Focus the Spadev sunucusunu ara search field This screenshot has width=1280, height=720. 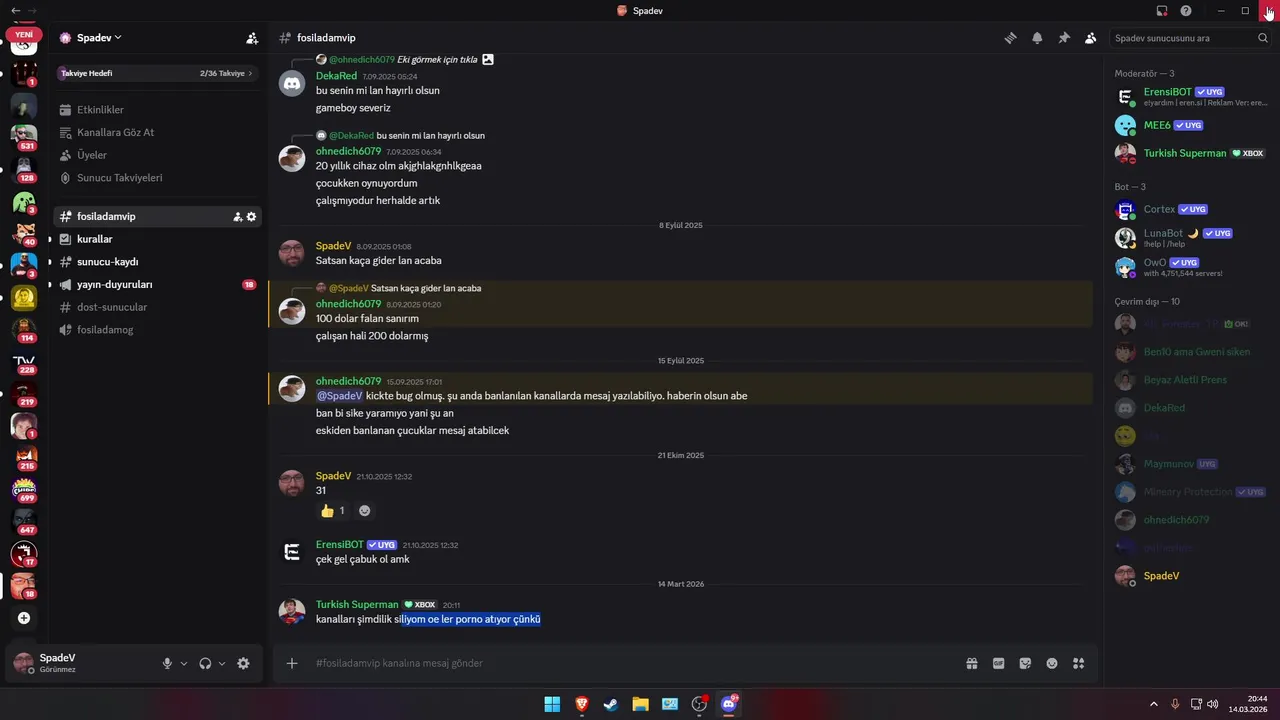click(1191, 38)
